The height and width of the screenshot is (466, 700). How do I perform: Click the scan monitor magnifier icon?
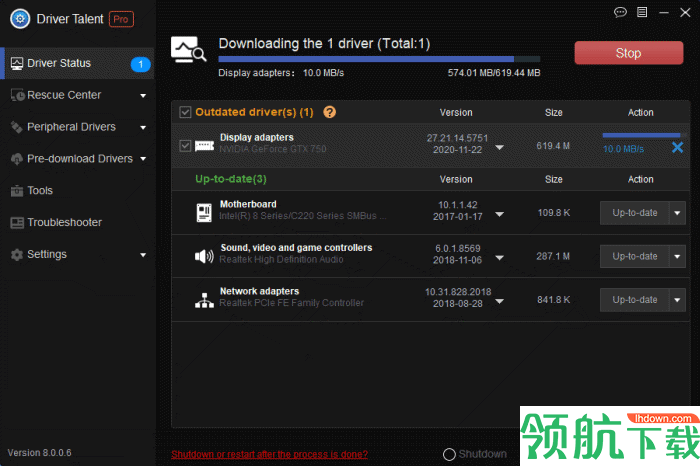(188, 49)
